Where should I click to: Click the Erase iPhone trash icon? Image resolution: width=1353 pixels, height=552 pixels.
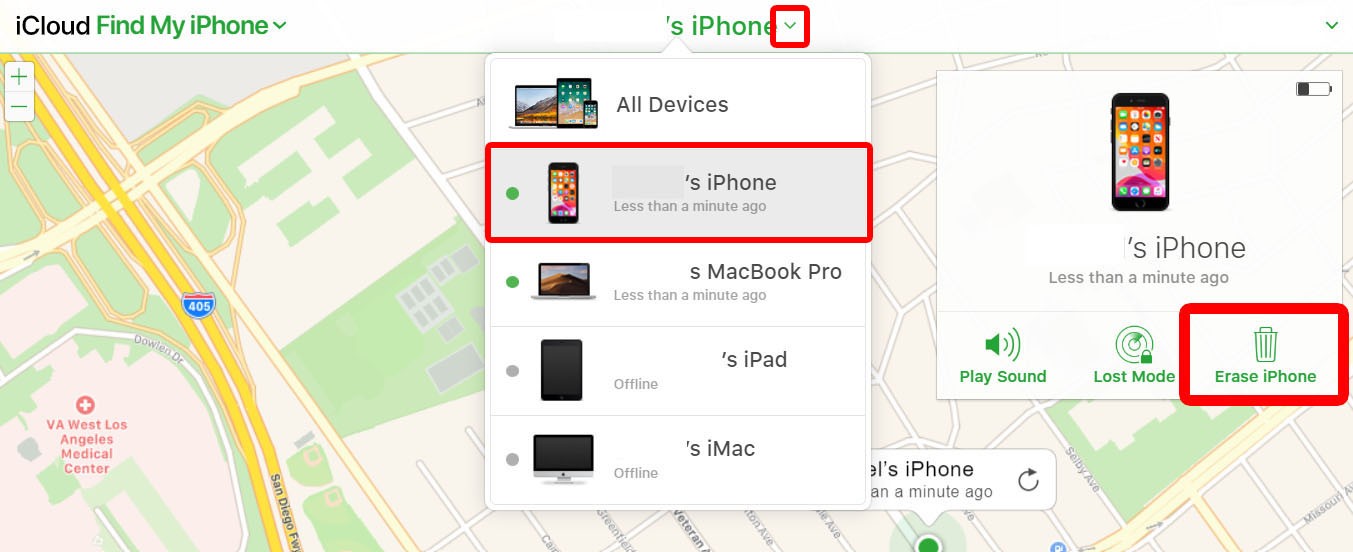coord(1265,344)
